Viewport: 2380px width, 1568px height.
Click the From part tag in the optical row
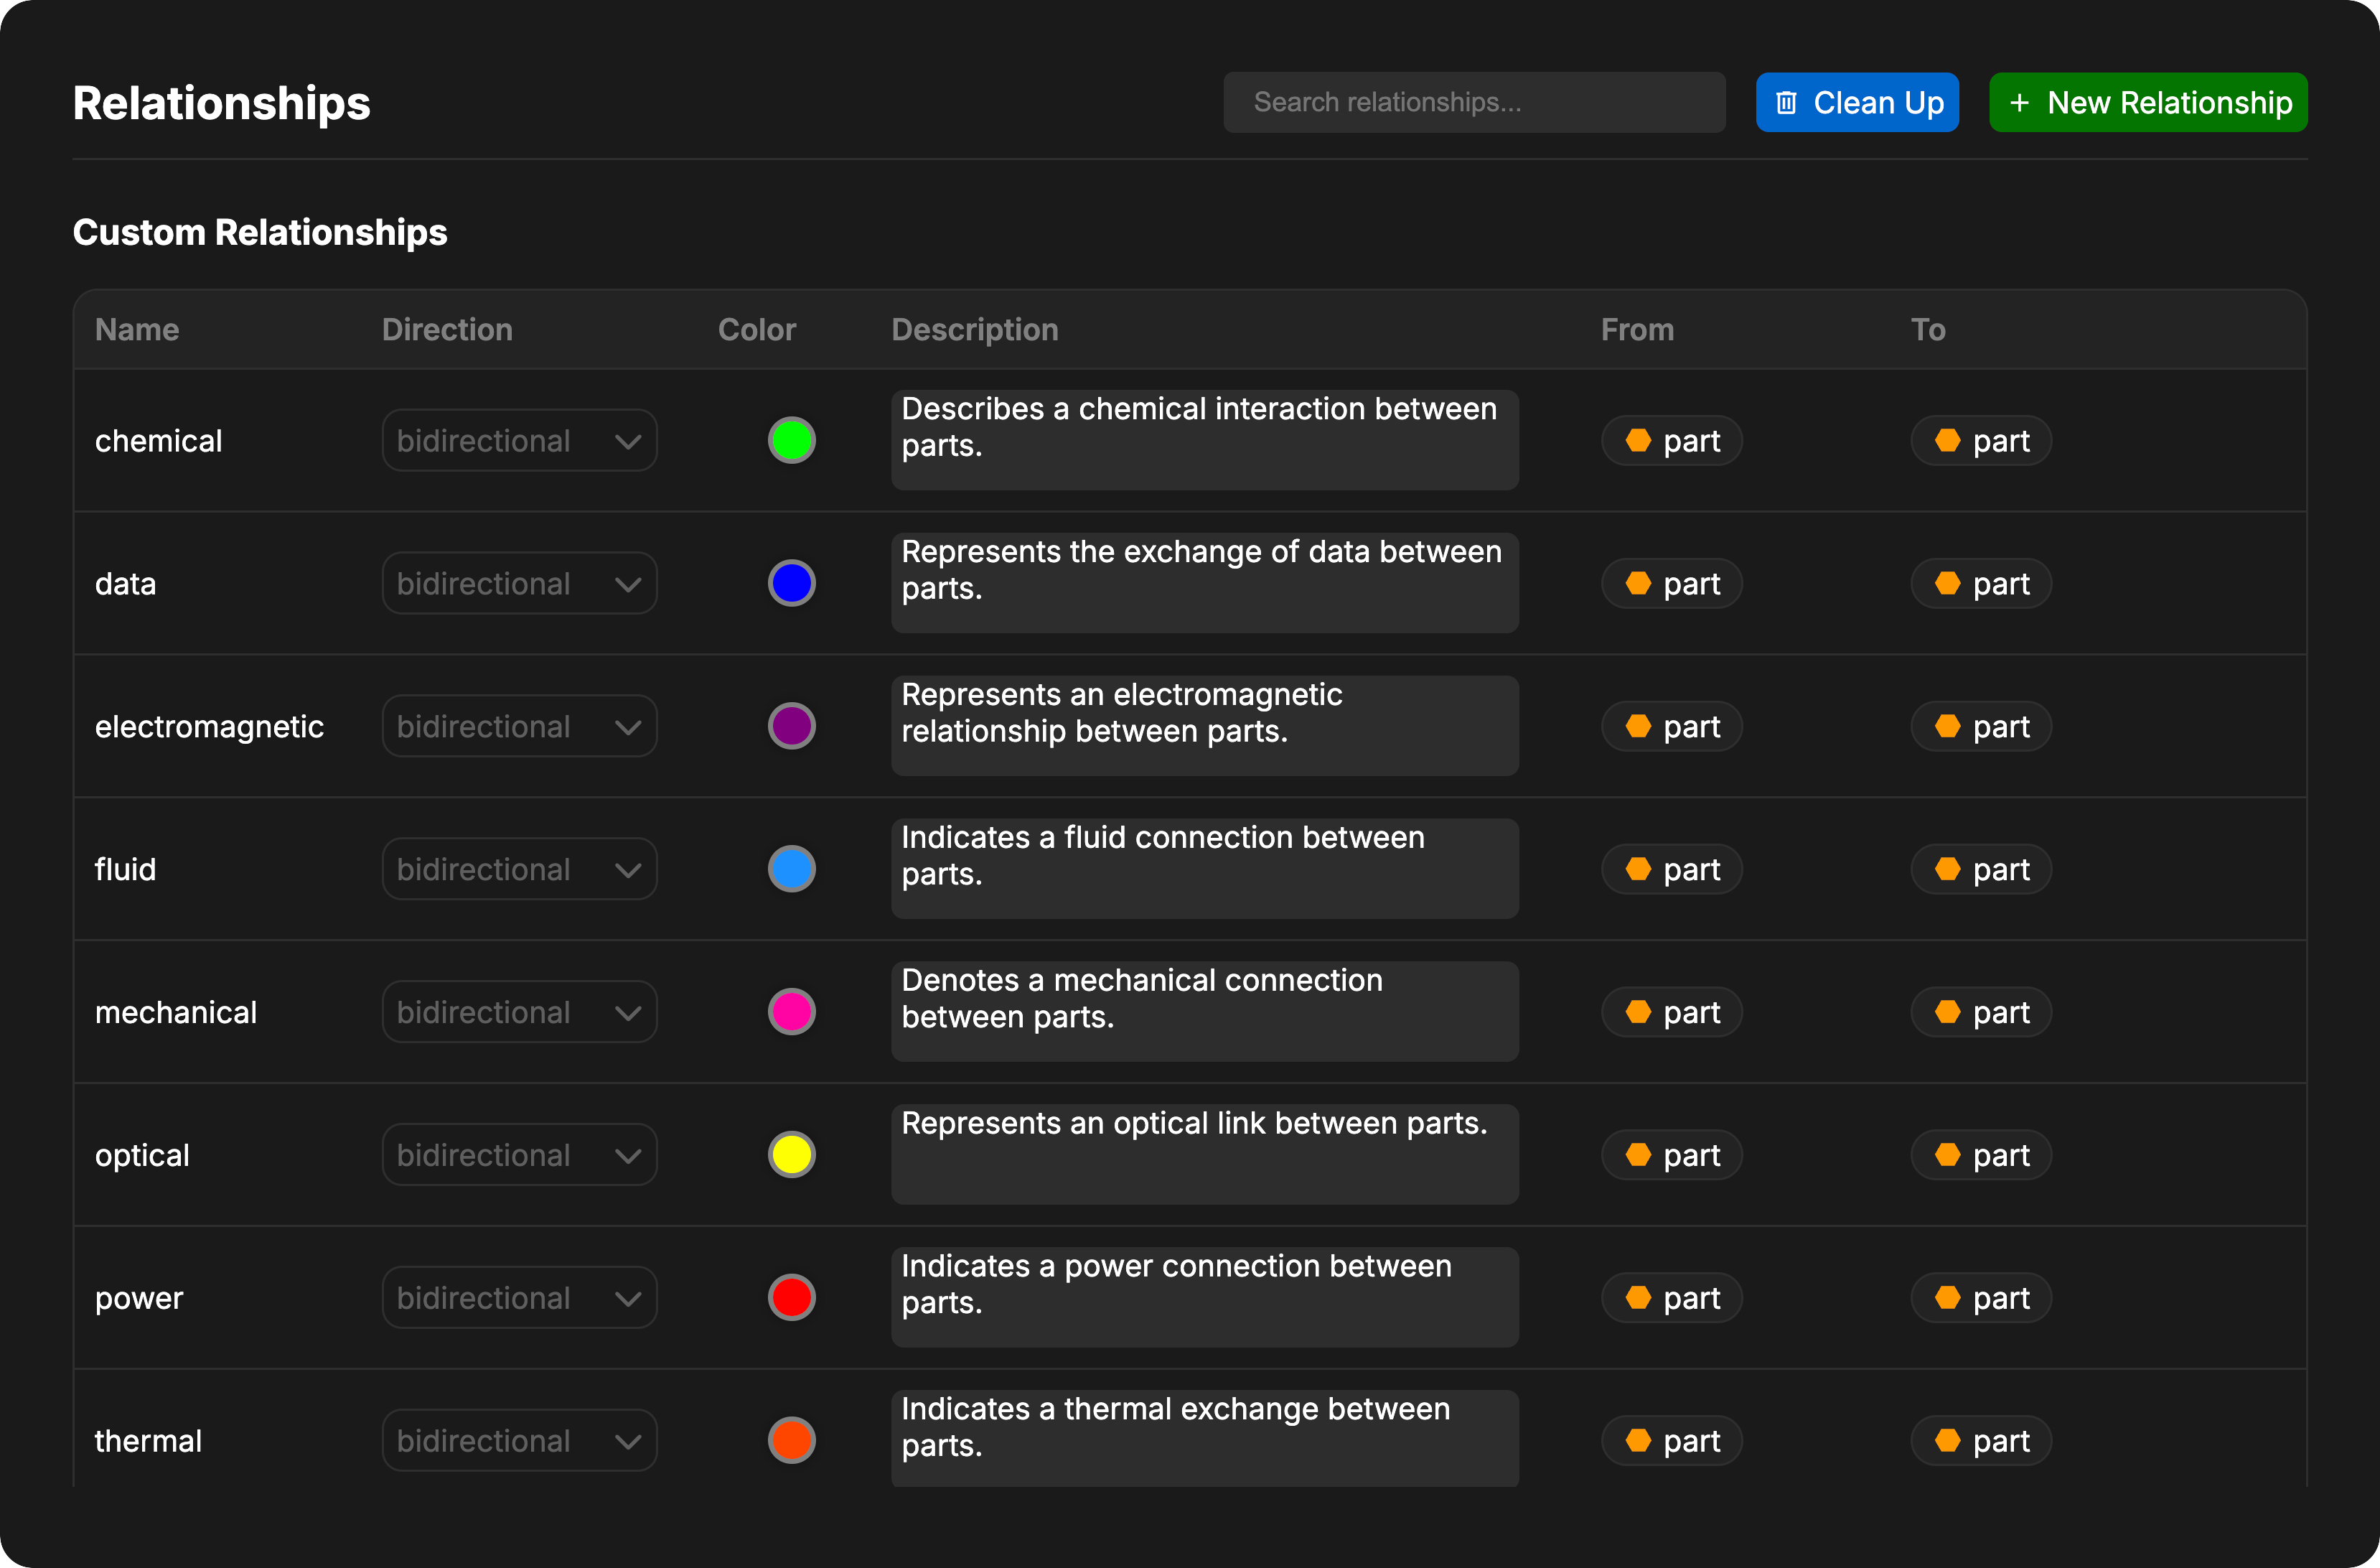coord(1671,1155)
